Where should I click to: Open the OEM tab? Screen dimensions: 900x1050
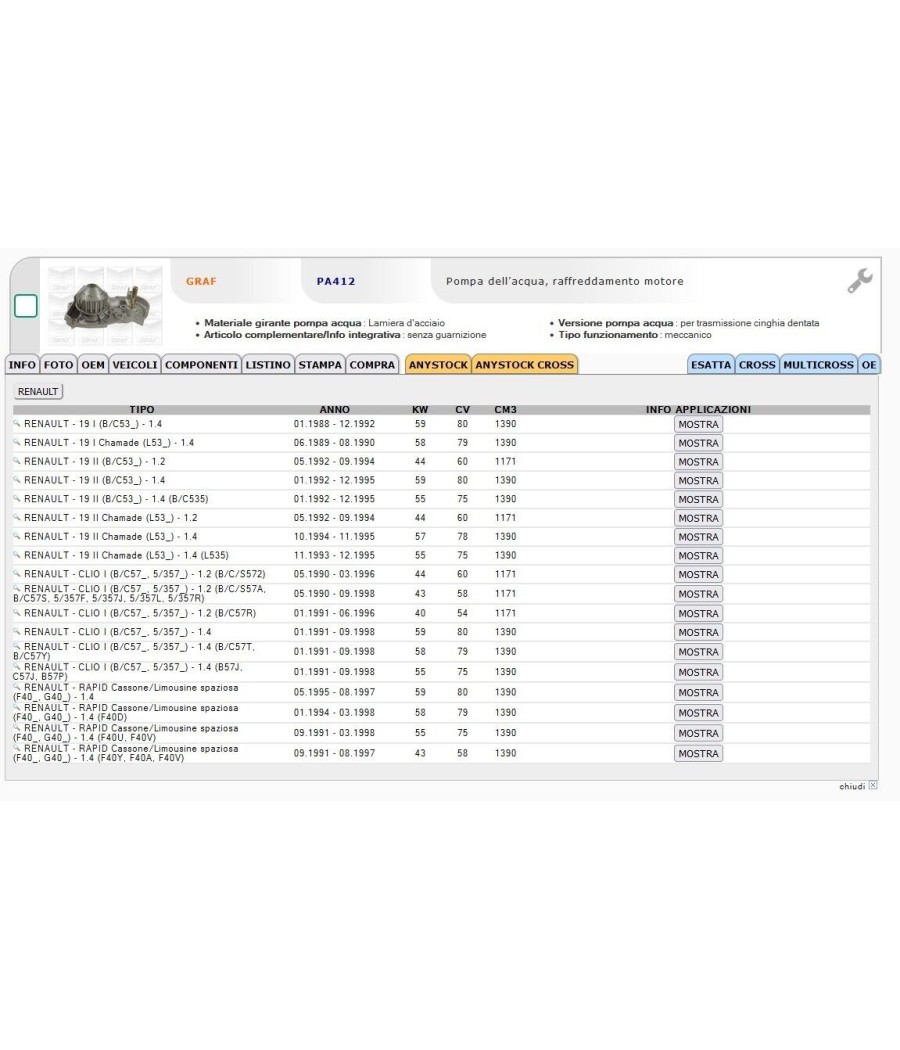tap(93, 365)
